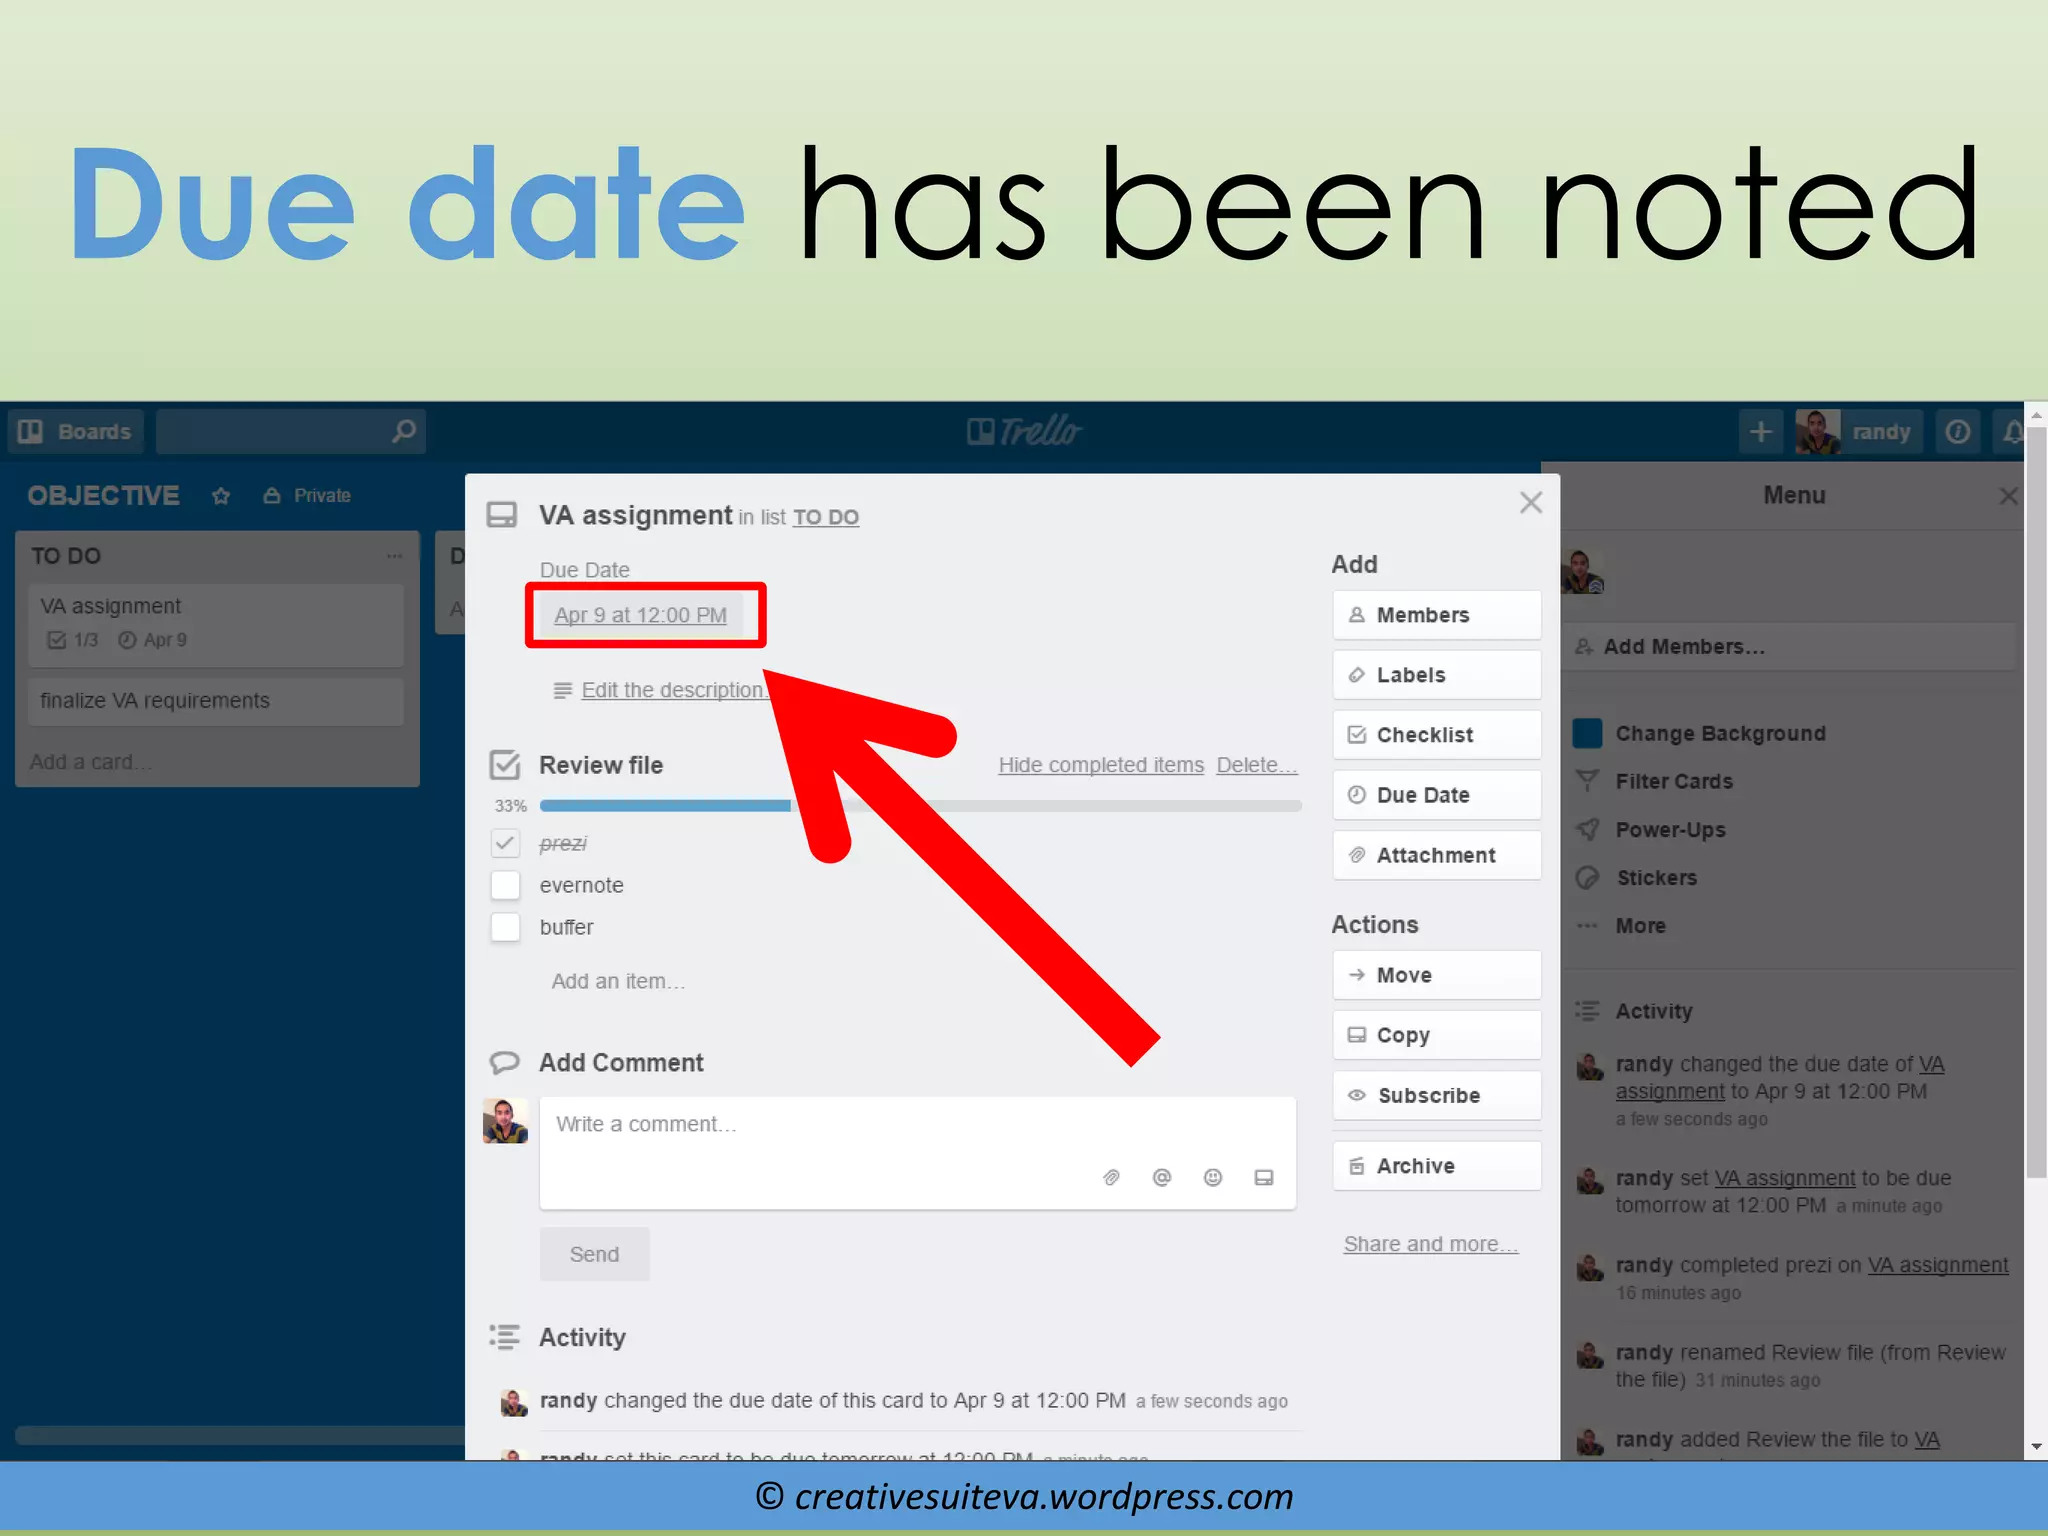The width and height of the screenshot is (2048, 1536).
Task: Click the mention @ icon in comment box
Action: tap(1162, 1177)
